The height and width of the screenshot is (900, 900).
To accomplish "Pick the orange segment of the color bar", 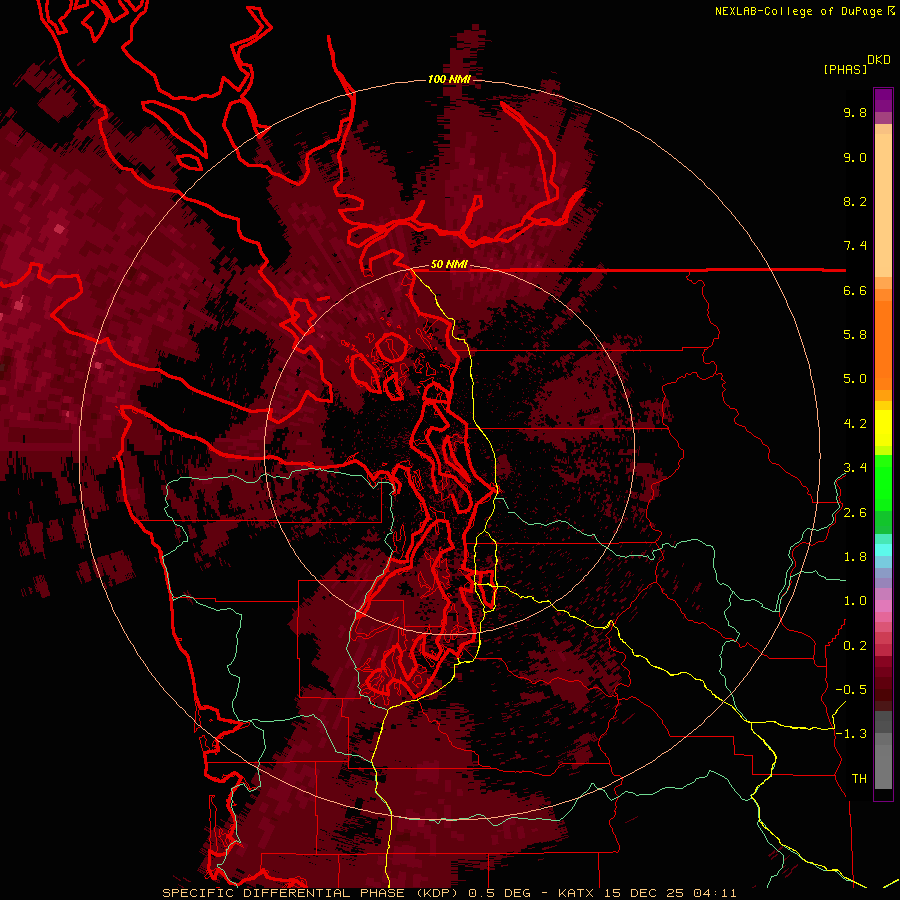I will point(883,344).
